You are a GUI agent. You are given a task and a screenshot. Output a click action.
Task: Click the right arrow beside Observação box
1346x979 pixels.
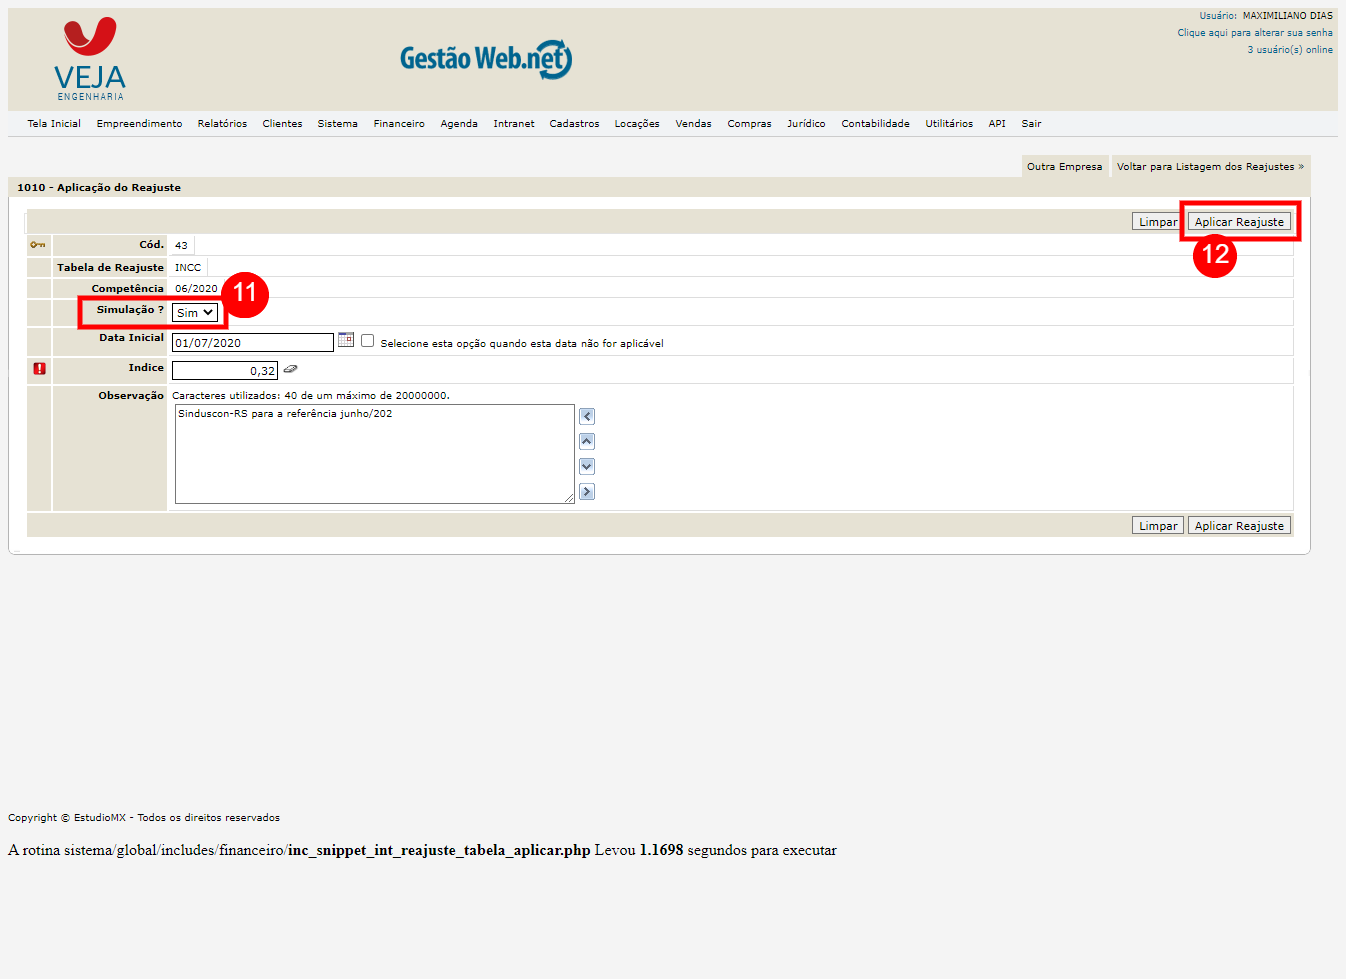click(x=587, y=491)
